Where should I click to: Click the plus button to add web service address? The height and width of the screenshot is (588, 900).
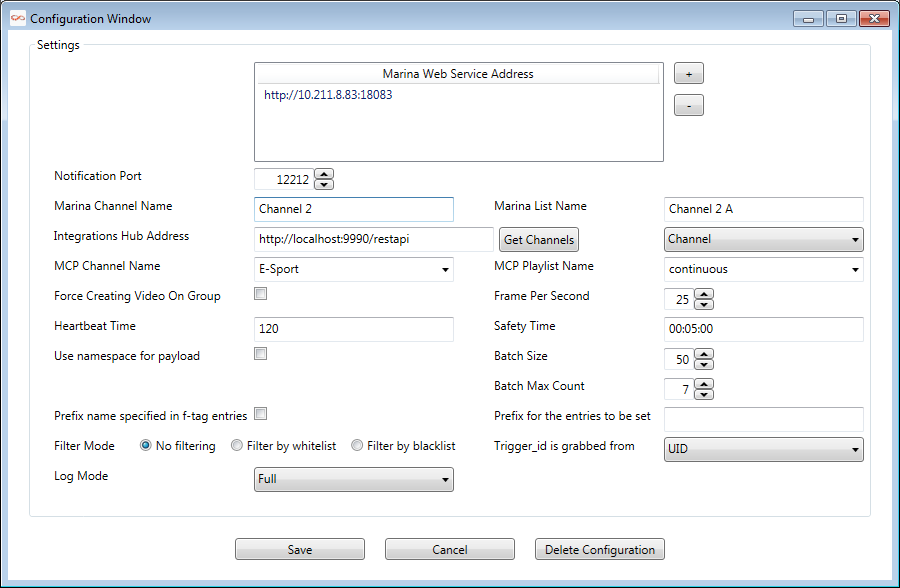click(688, 74)
